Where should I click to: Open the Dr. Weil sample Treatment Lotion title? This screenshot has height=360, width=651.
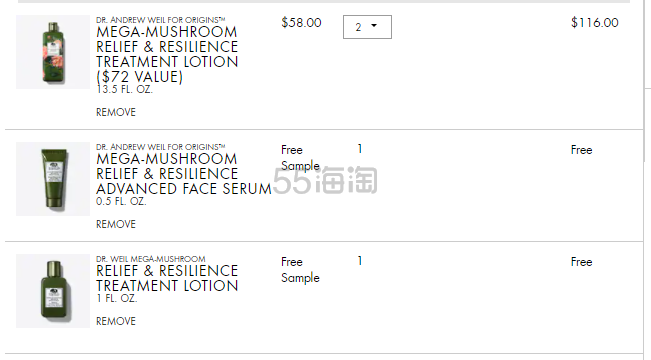(x=167, y=278)
